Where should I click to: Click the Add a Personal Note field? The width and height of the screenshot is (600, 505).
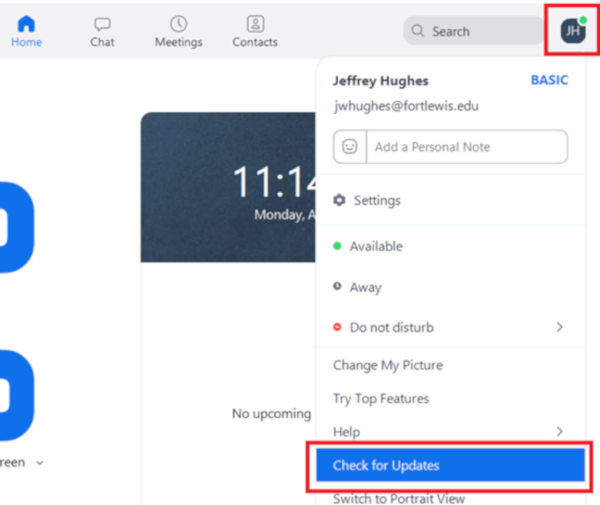pyautogui.click(x=465, y=146)
